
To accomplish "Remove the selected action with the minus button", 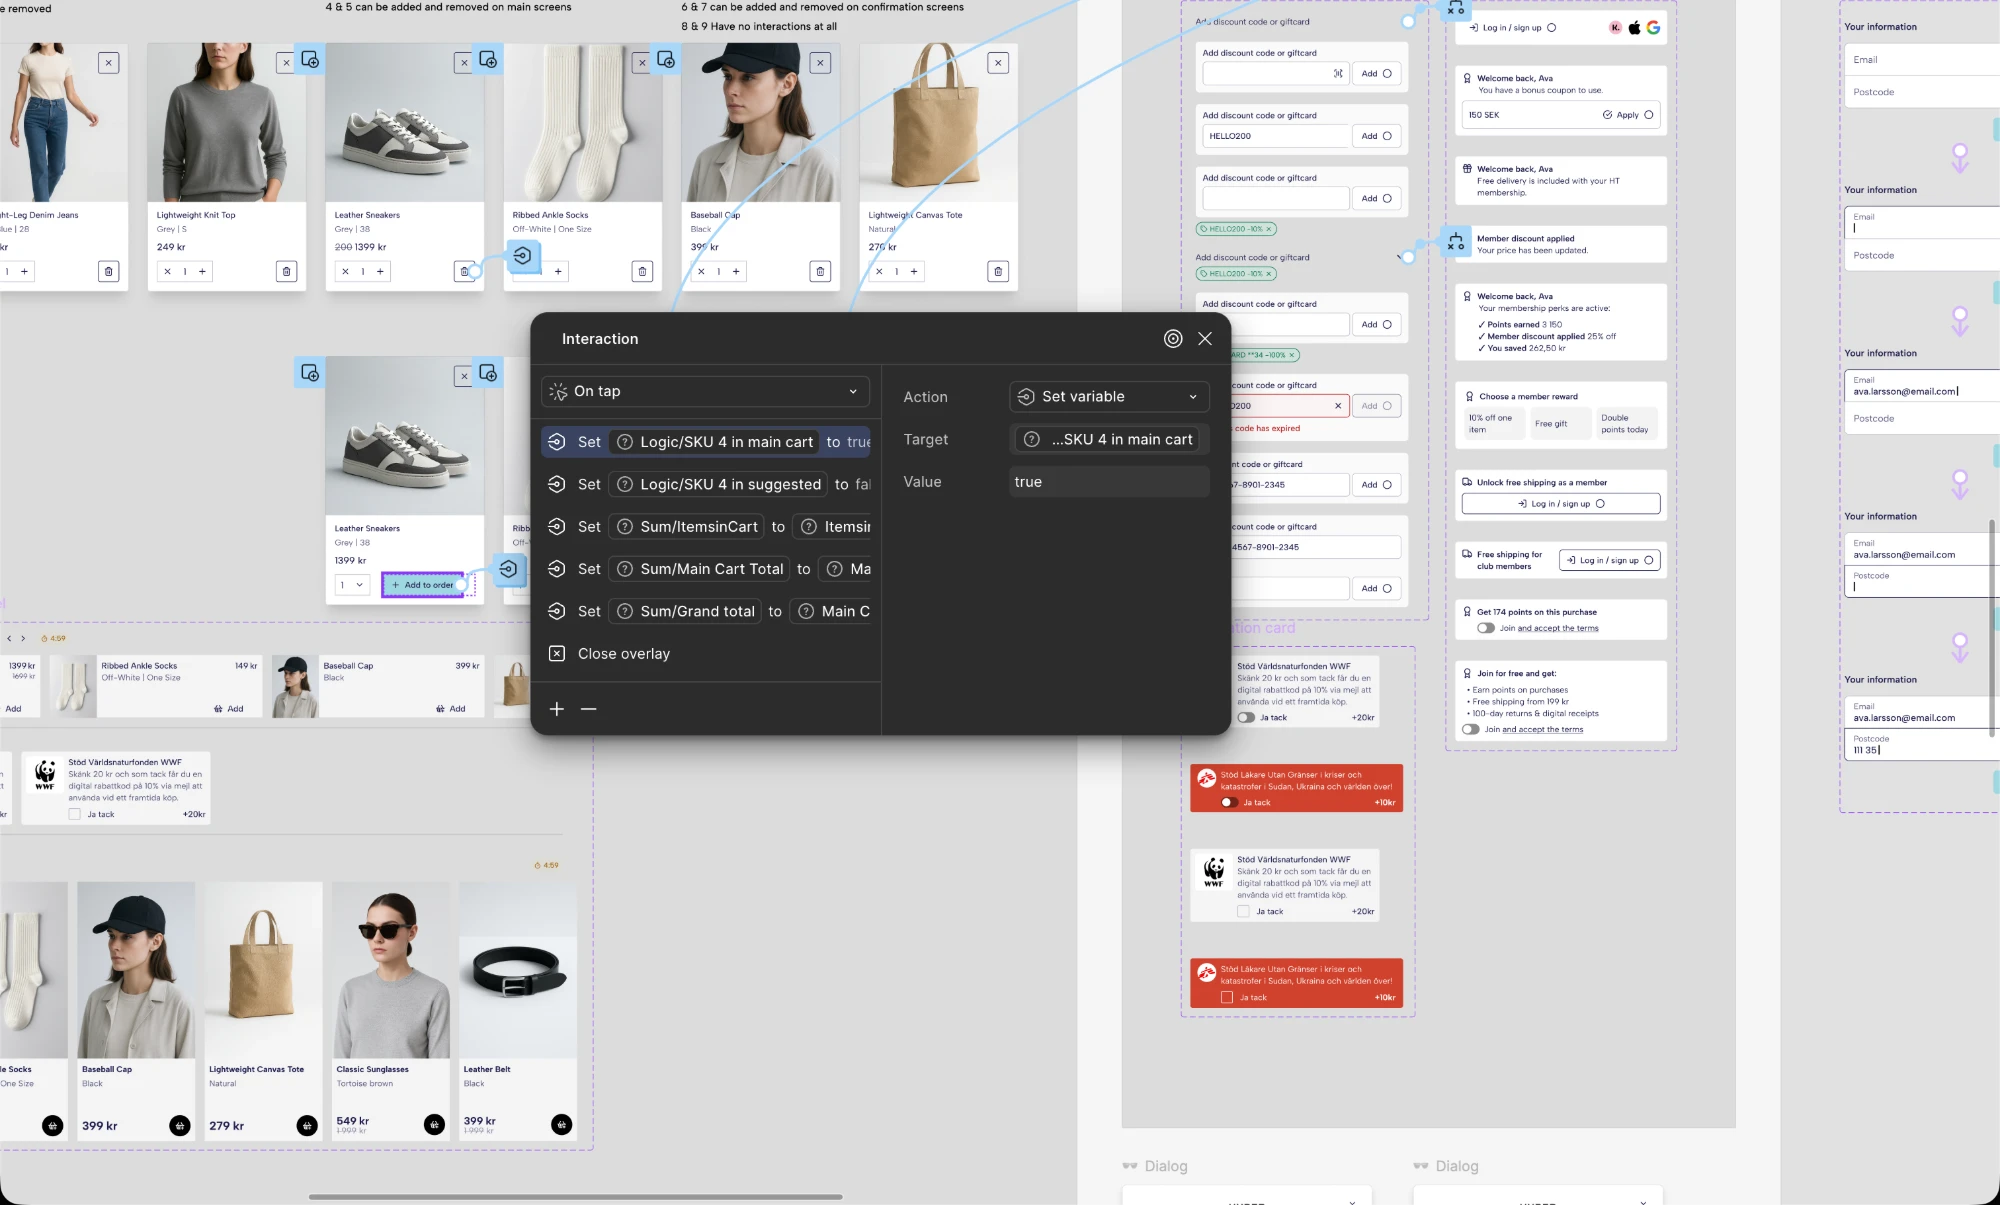I will (588, 709).
